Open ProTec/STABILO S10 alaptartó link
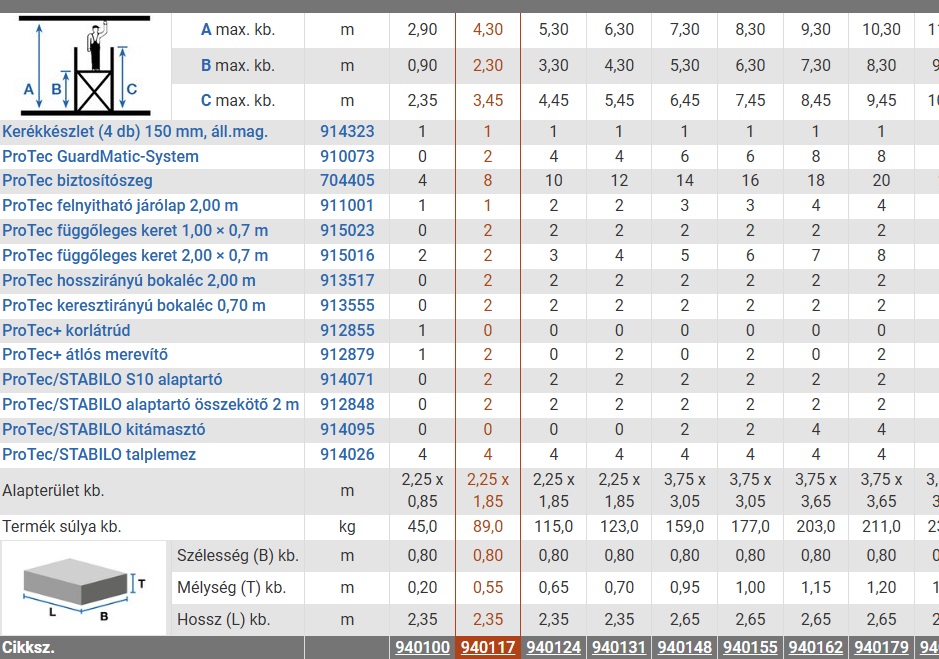This screenshot has height=659, width=939. click(112, 379)
